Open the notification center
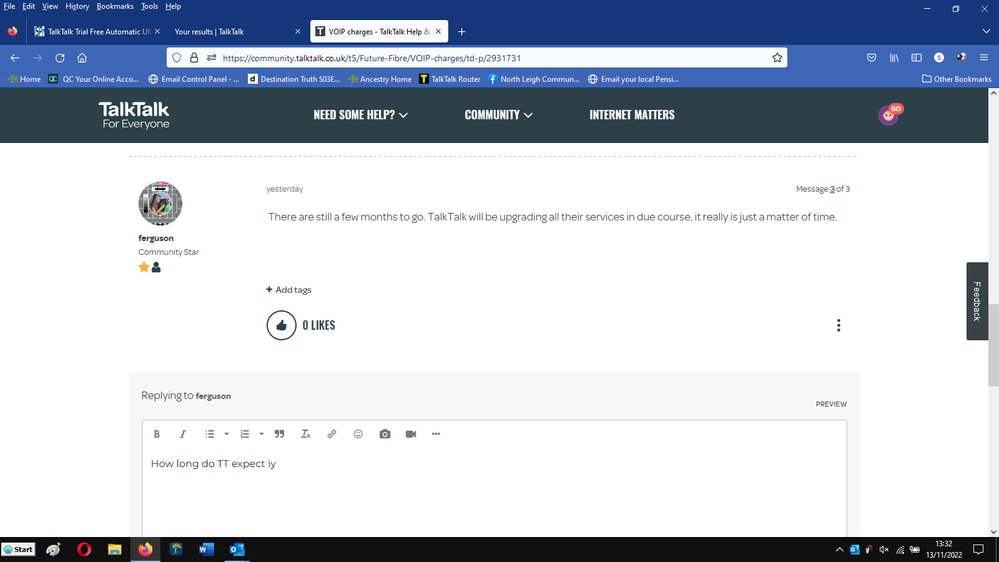Screen dimensions: 999x562 point(979,549)
